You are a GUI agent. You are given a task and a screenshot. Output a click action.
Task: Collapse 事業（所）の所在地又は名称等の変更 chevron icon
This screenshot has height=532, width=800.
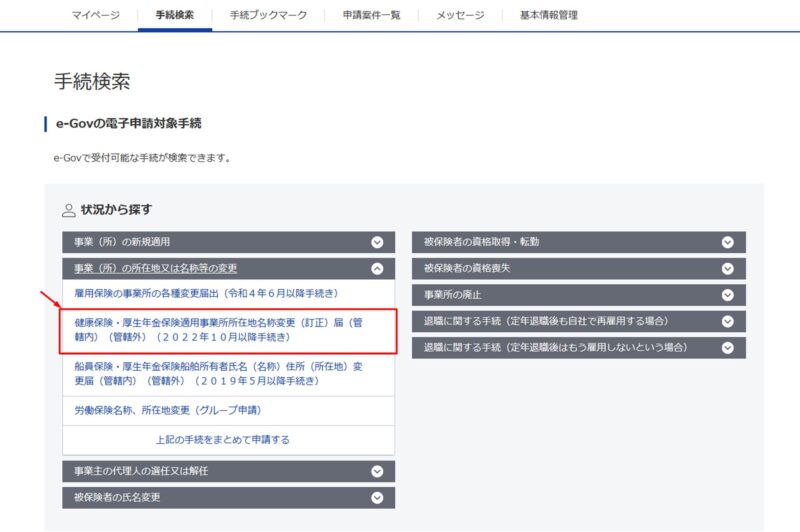click(377, 268)
